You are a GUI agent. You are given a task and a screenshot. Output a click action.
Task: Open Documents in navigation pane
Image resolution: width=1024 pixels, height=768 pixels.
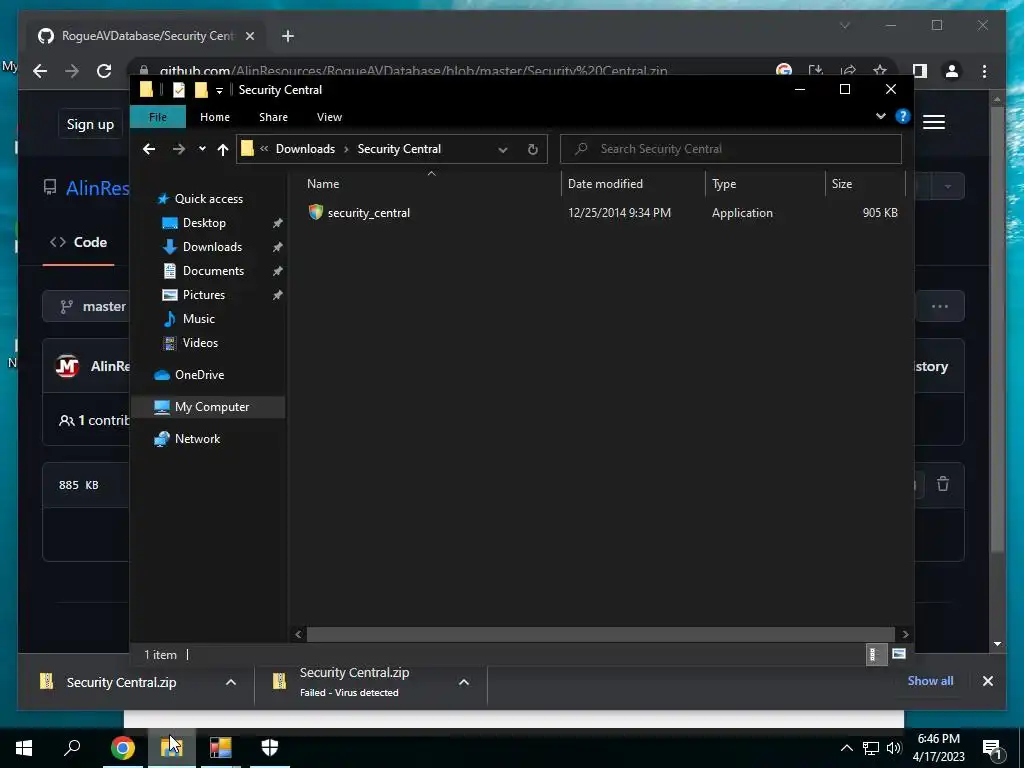click(x=213, y=271)
